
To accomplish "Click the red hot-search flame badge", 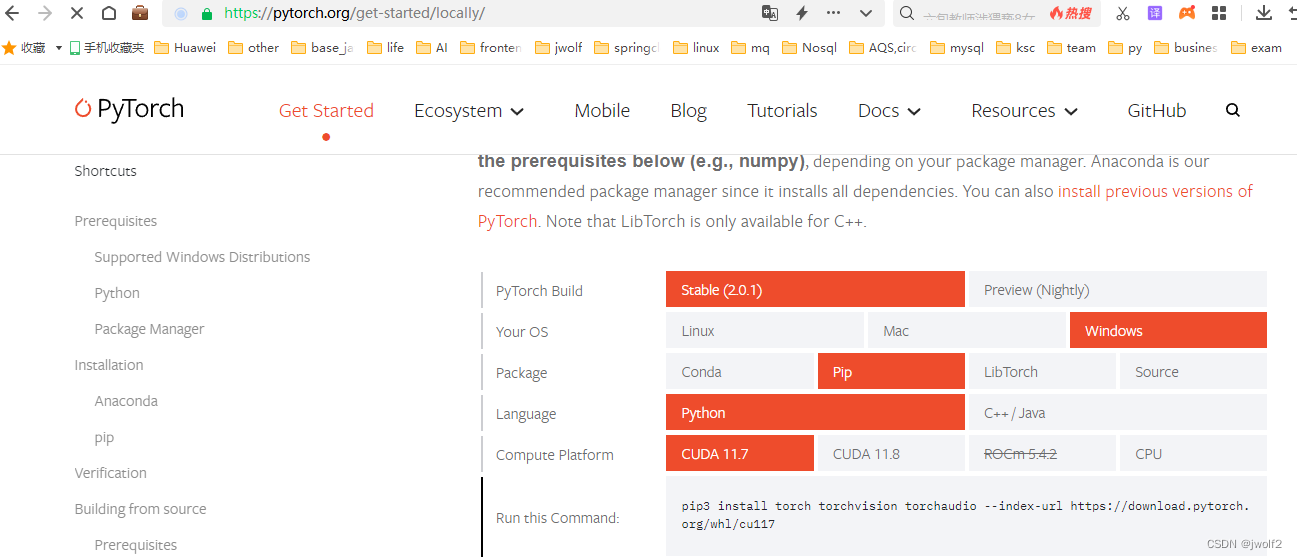I will pos(1071,13).
